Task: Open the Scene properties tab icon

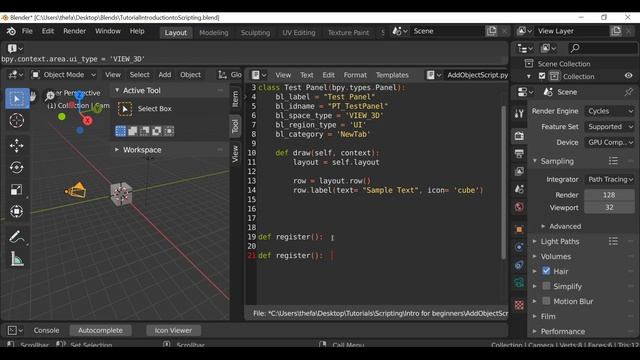Action: (519, 189)
